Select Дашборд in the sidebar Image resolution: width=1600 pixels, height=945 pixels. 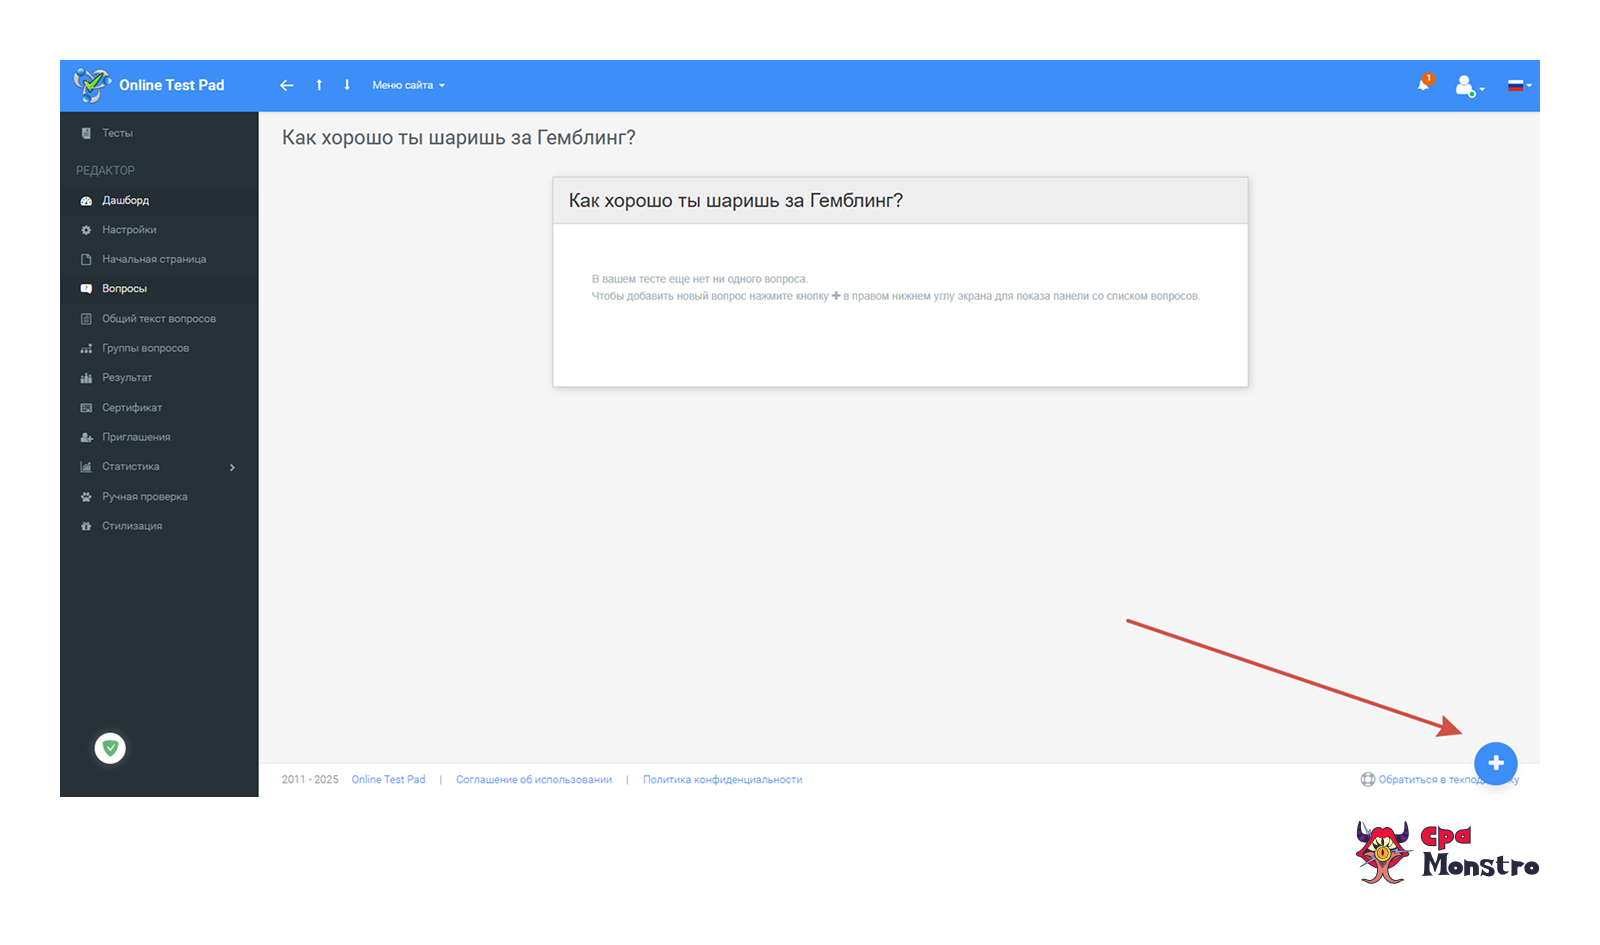[159, 200]
